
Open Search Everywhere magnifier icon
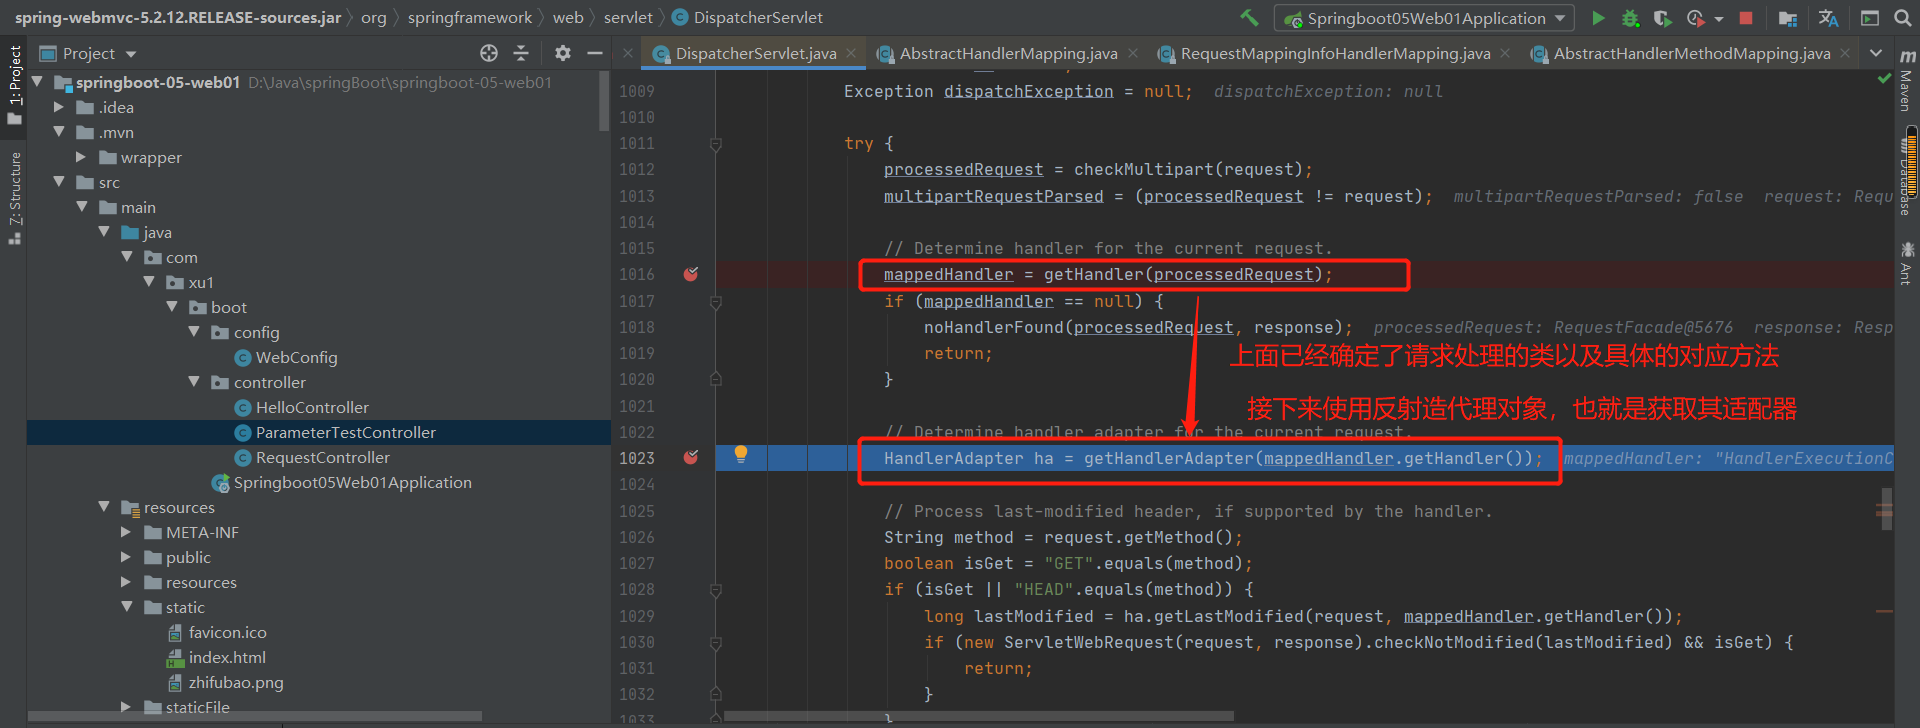tap(1902, 18)
